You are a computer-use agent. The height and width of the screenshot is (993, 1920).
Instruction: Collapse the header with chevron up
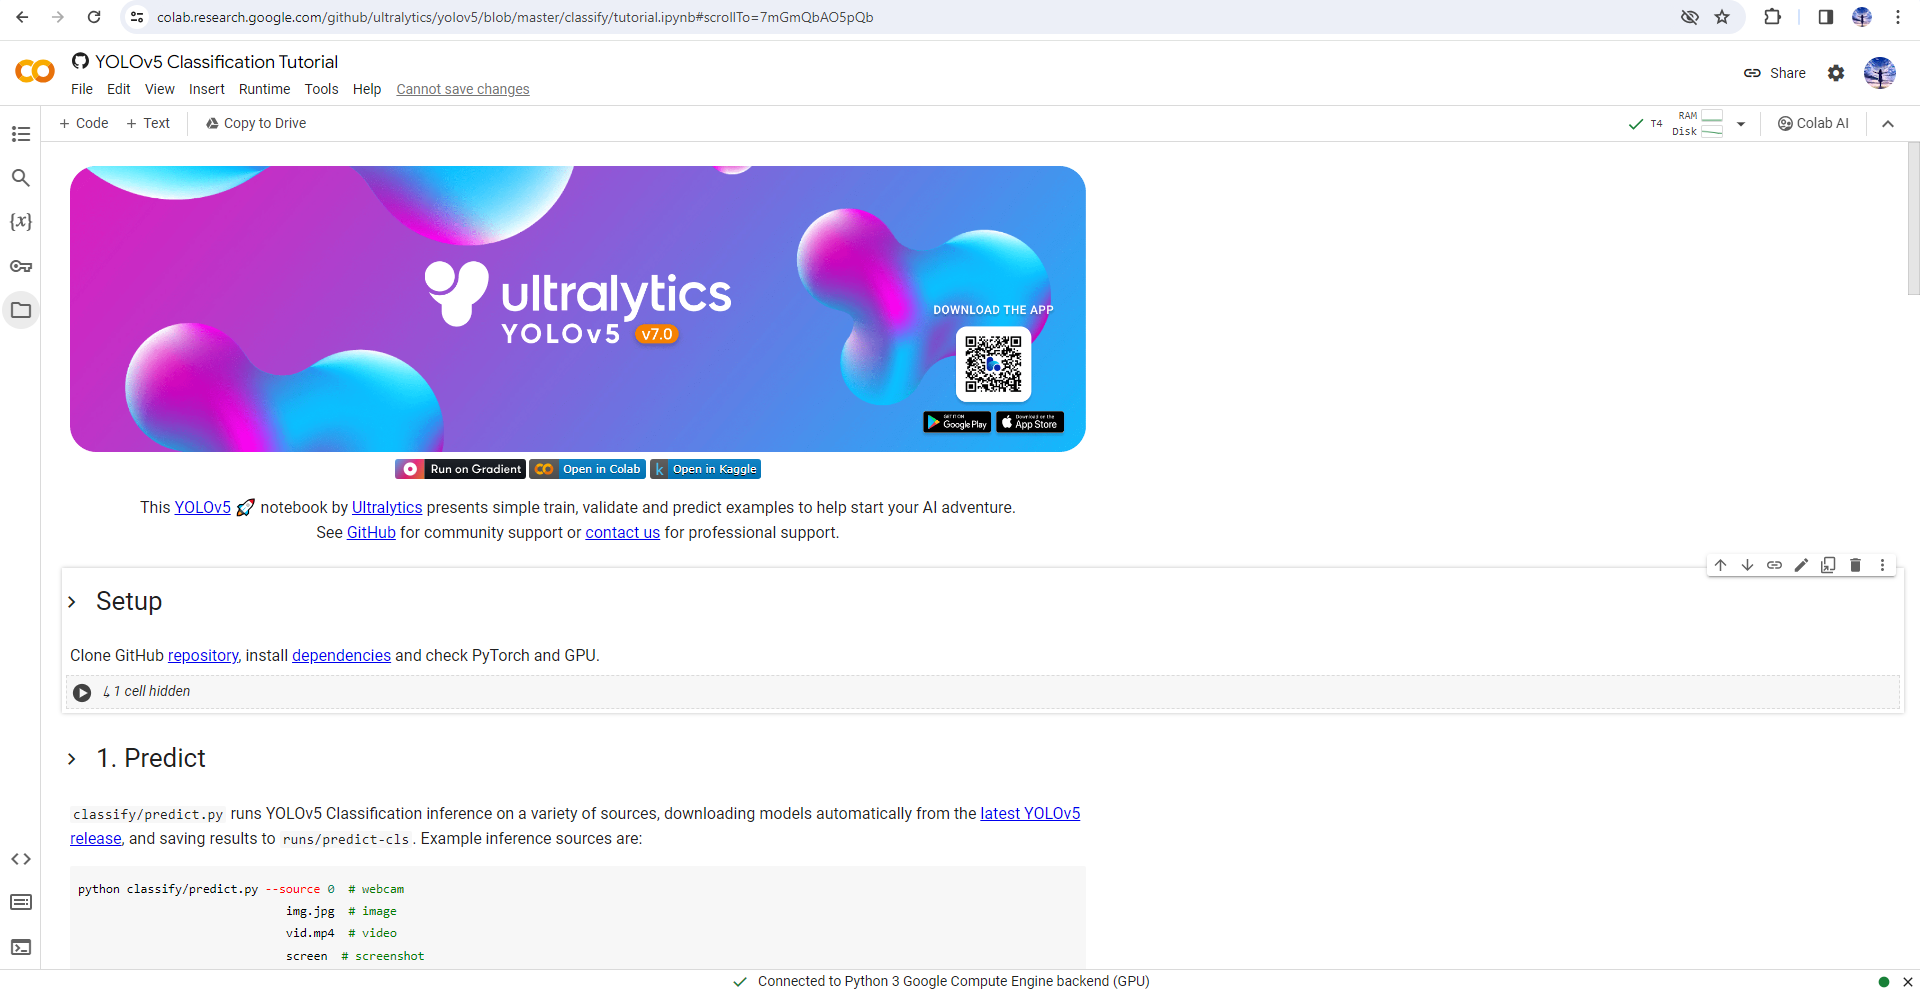click(x=1888, y=124)
